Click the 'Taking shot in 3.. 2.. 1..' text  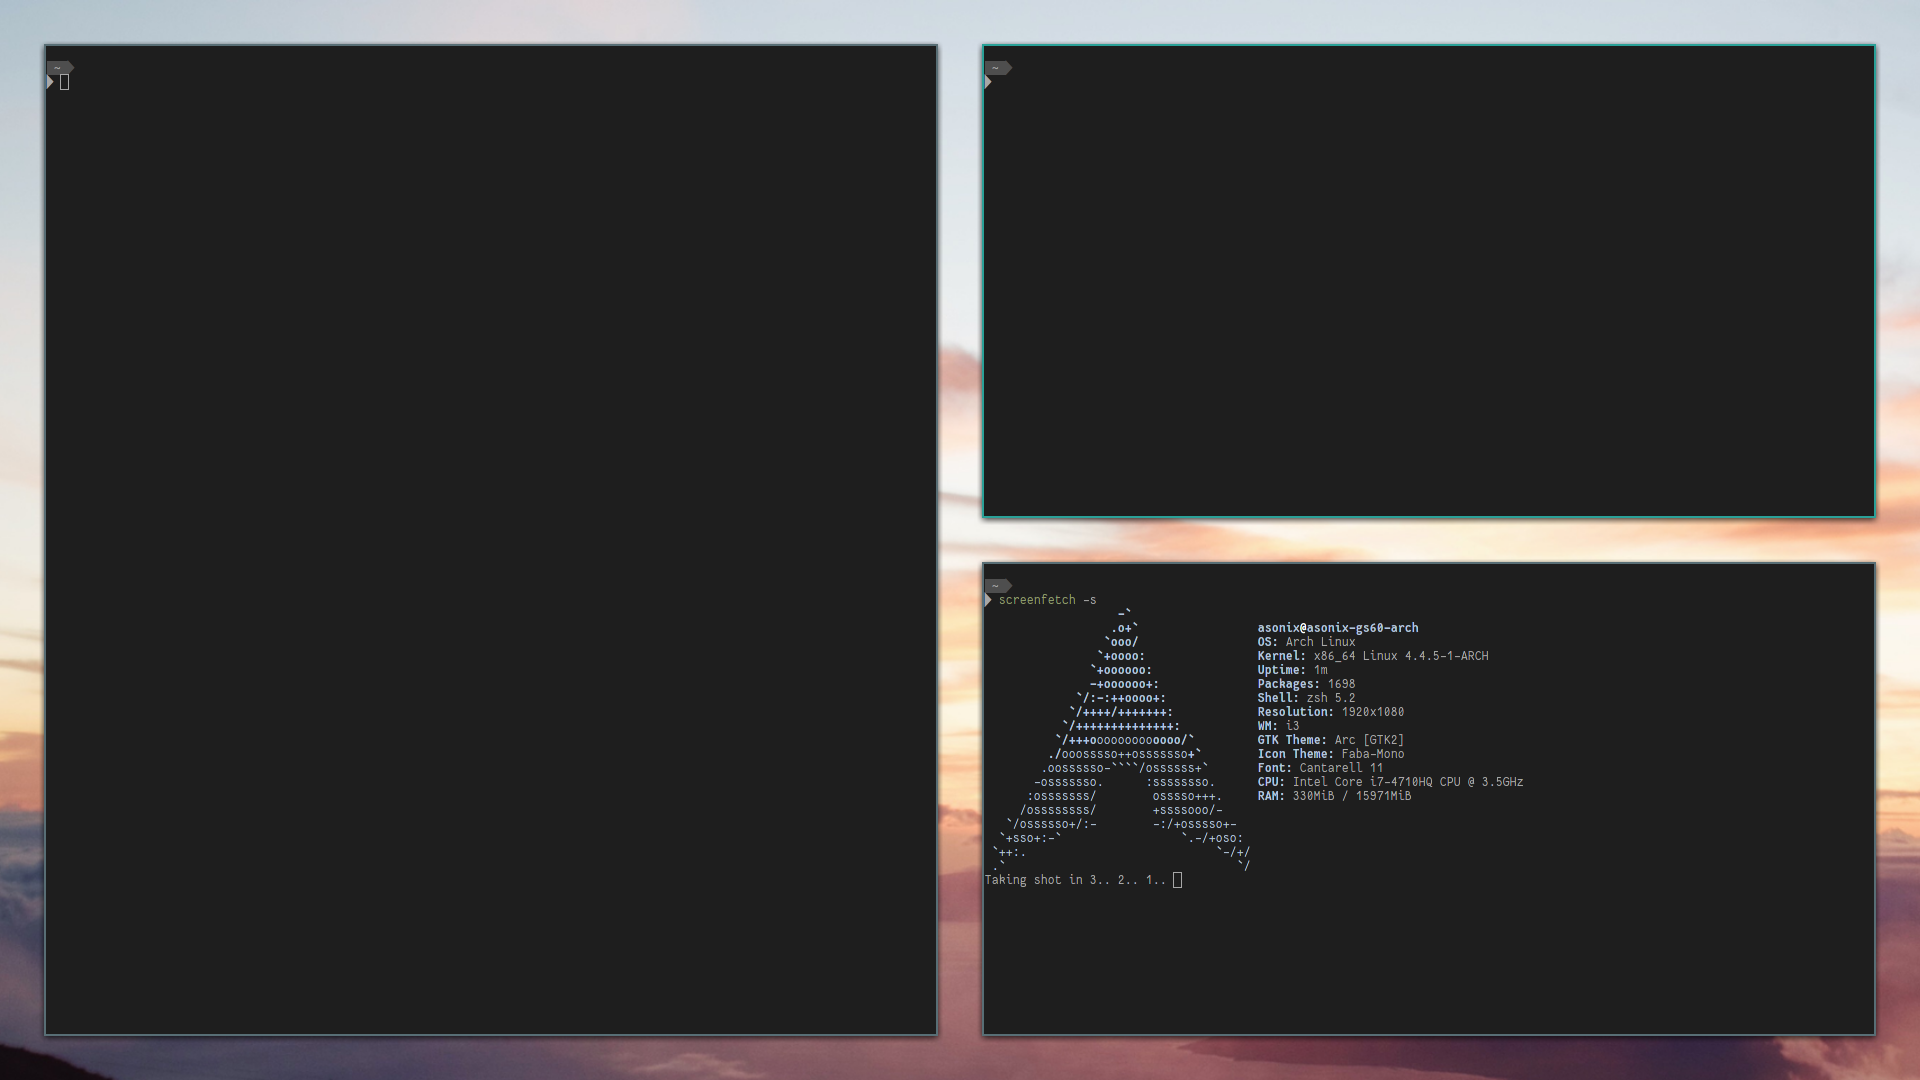(x=1075, y=880)
